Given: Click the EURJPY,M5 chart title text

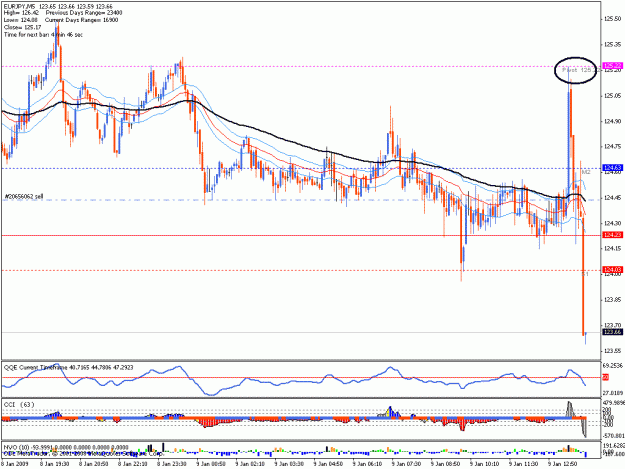Looking at the screenshot, I should click(x=58, y=6).
